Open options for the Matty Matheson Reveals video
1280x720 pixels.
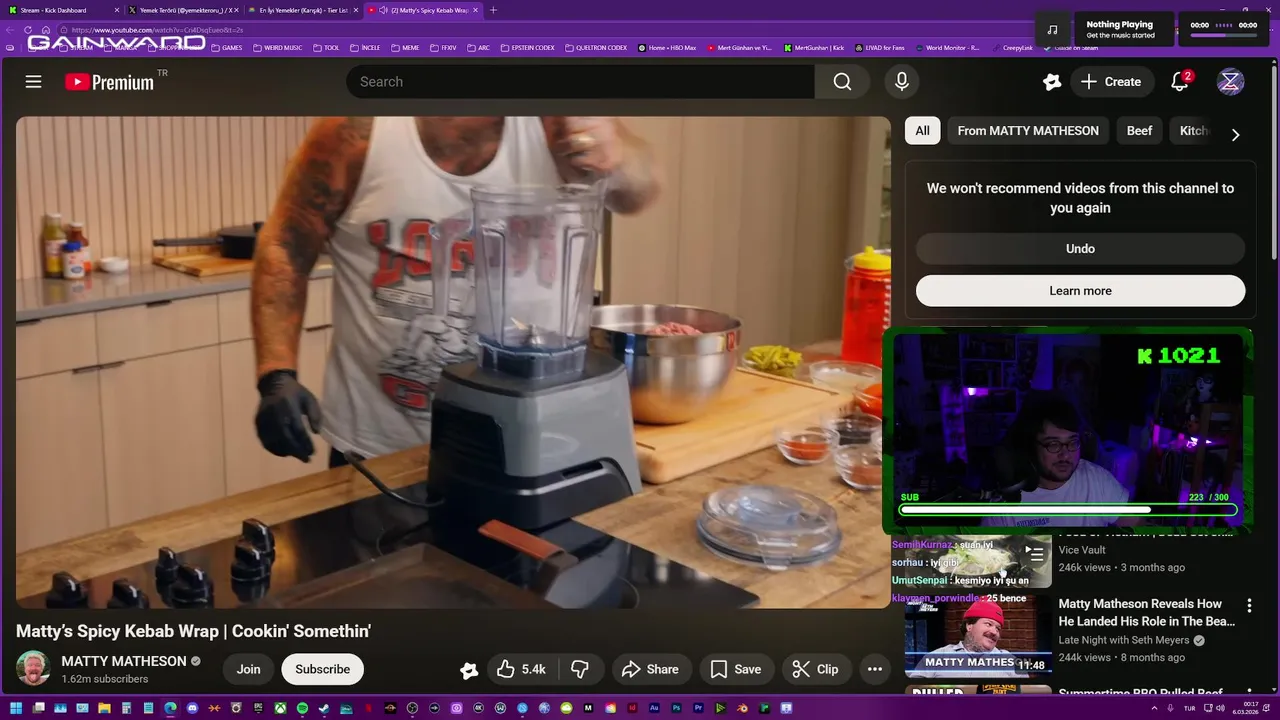[x=1248, y=605]
